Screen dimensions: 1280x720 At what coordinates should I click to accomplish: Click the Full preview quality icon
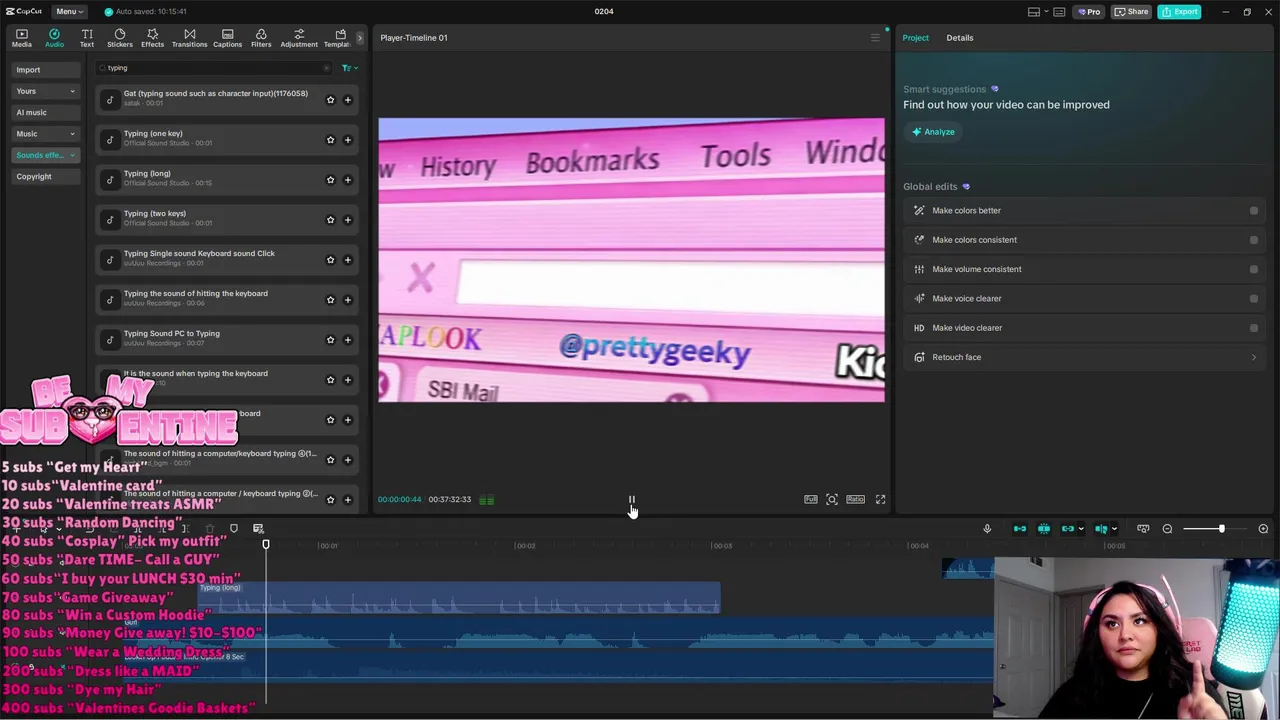click(x=811, y=499)
